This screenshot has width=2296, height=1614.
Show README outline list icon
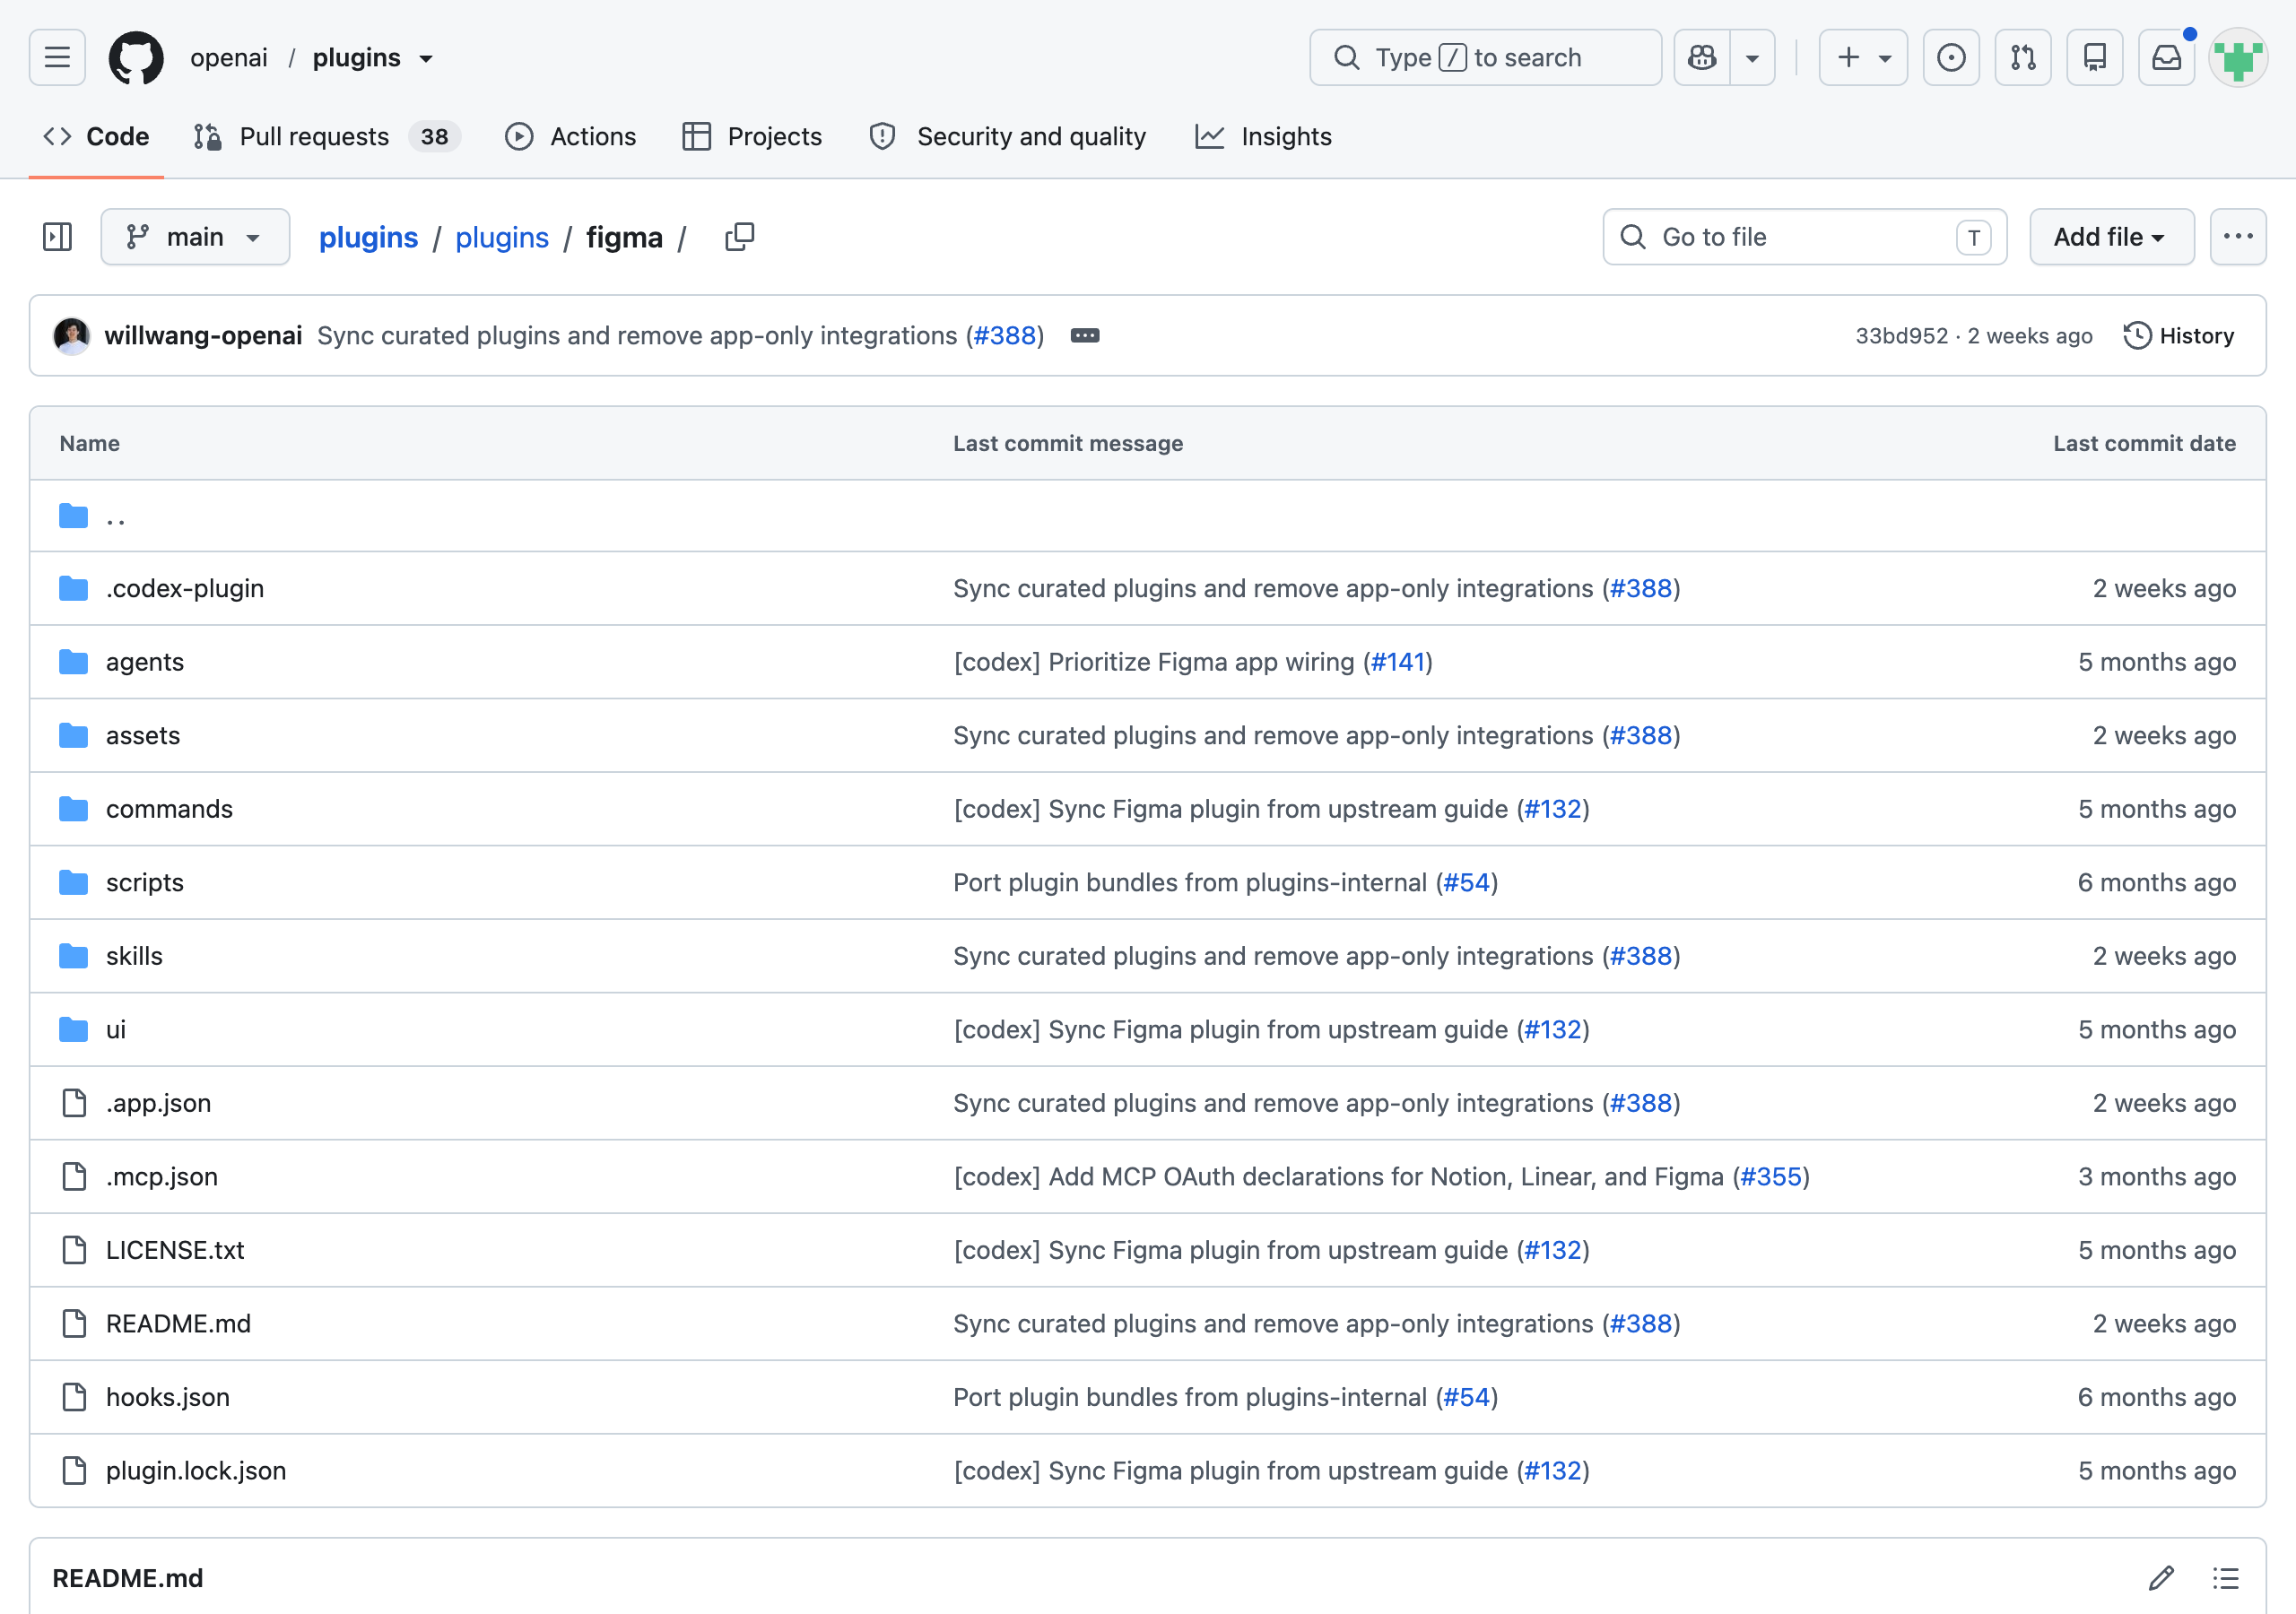point(2226,1578)
